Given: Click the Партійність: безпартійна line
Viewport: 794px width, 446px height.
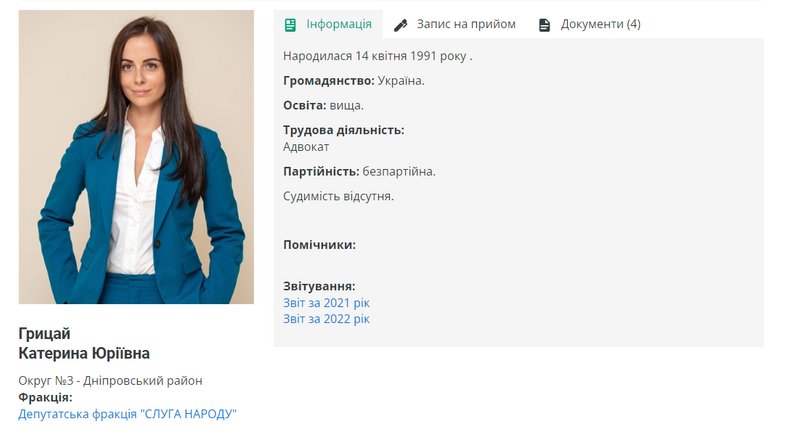Looking at the screenshot, I should [359, 172].
